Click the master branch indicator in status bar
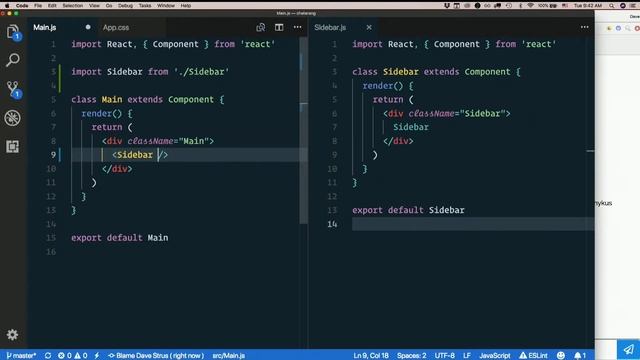This screenshot has height=360, width=640. pyautogui.click(x=21, y=356)
